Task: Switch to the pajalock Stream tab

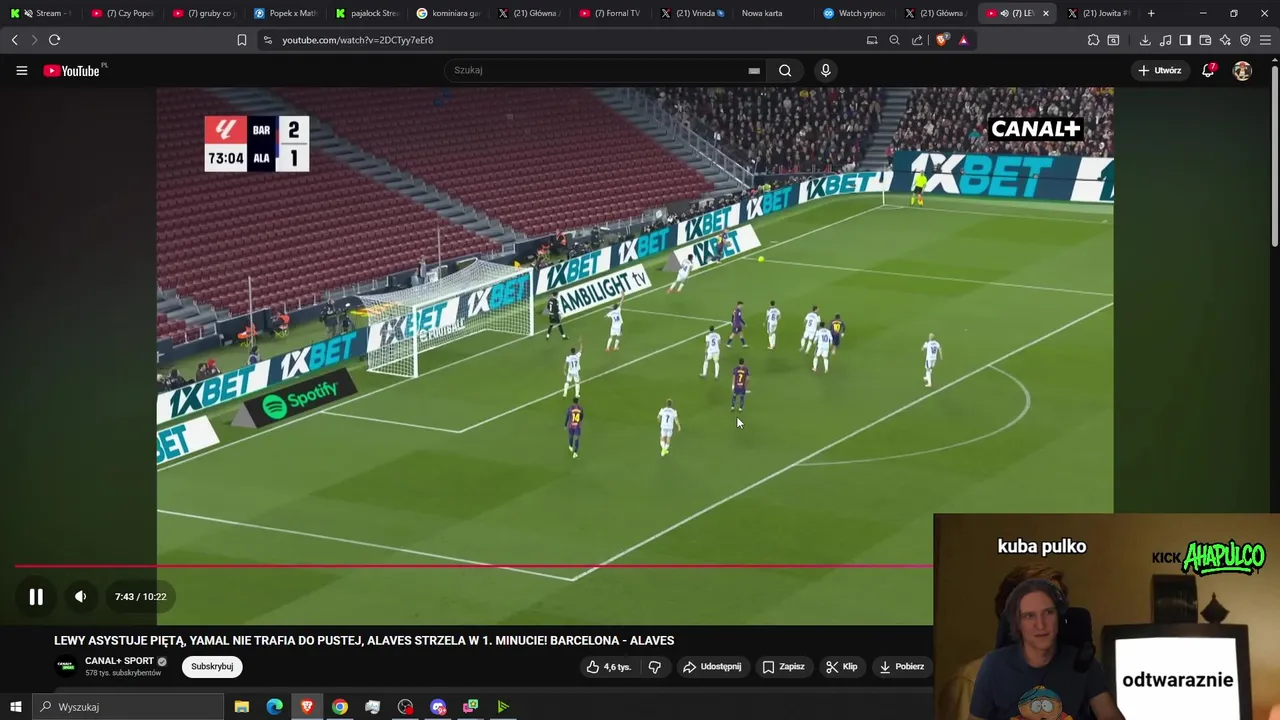Action: [367, 13]
